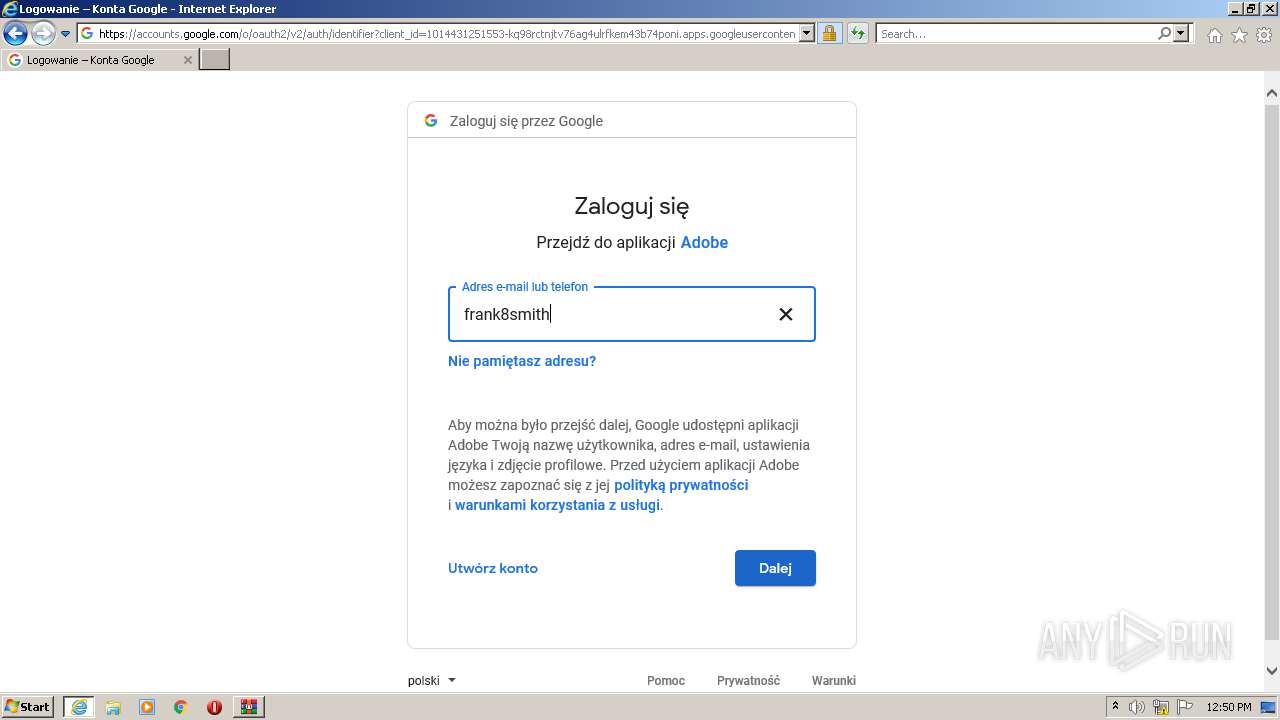The image size is (1280, 720).
Task: Click the browser Back arrow button
Action: pyautogui.click(x=15, y=34)
